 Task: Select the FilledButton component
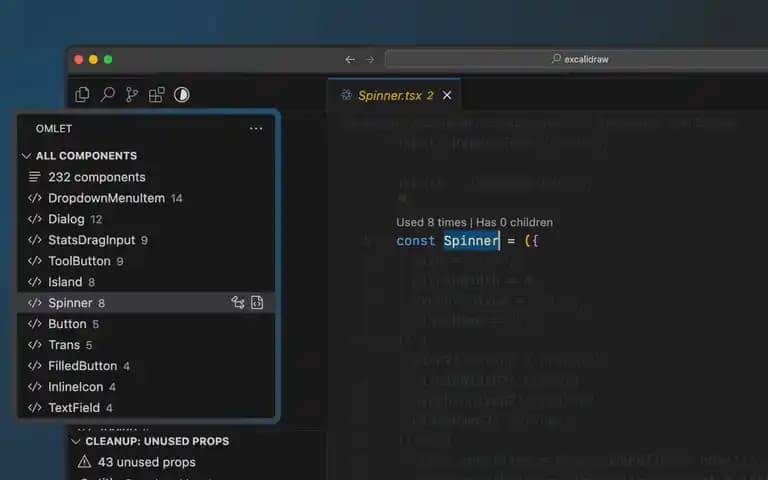coord(146,366)
